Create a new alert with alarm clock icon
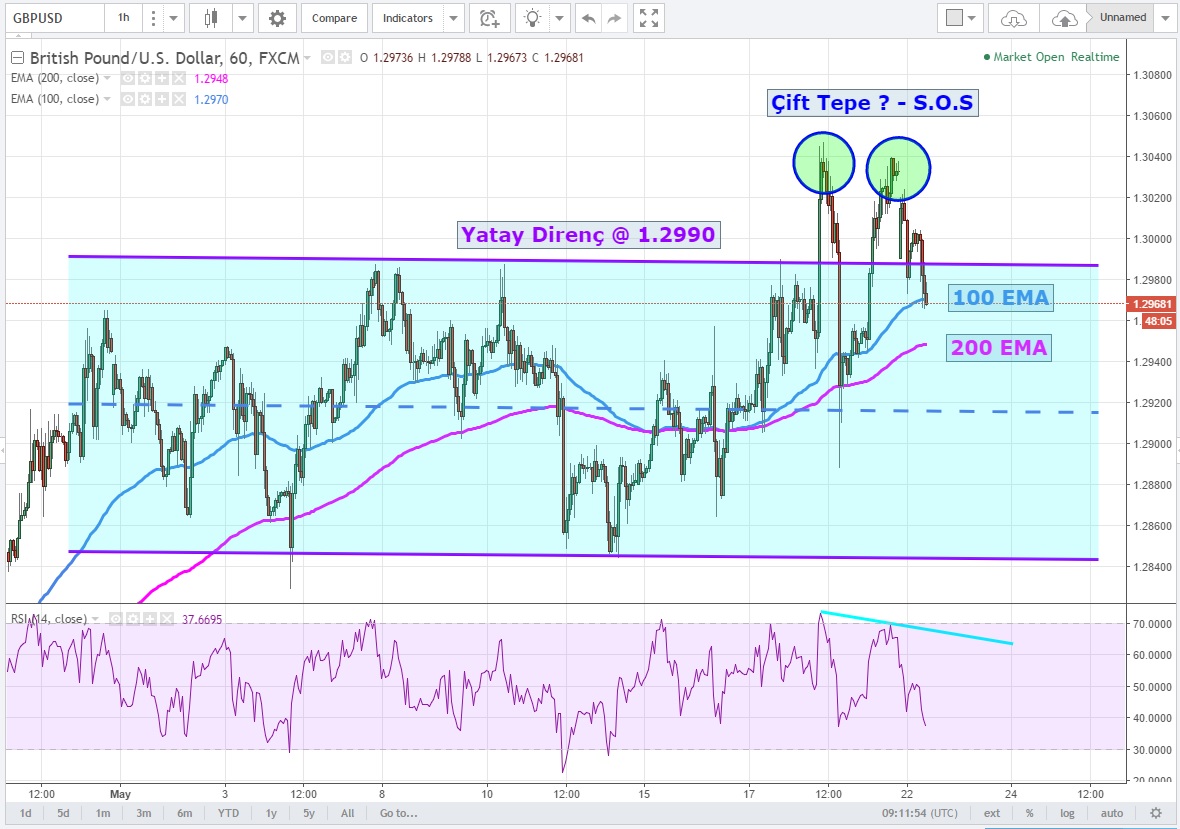The width and height of the screenshot is (1180, 829). pyautogui.click(x=489, y=18)
